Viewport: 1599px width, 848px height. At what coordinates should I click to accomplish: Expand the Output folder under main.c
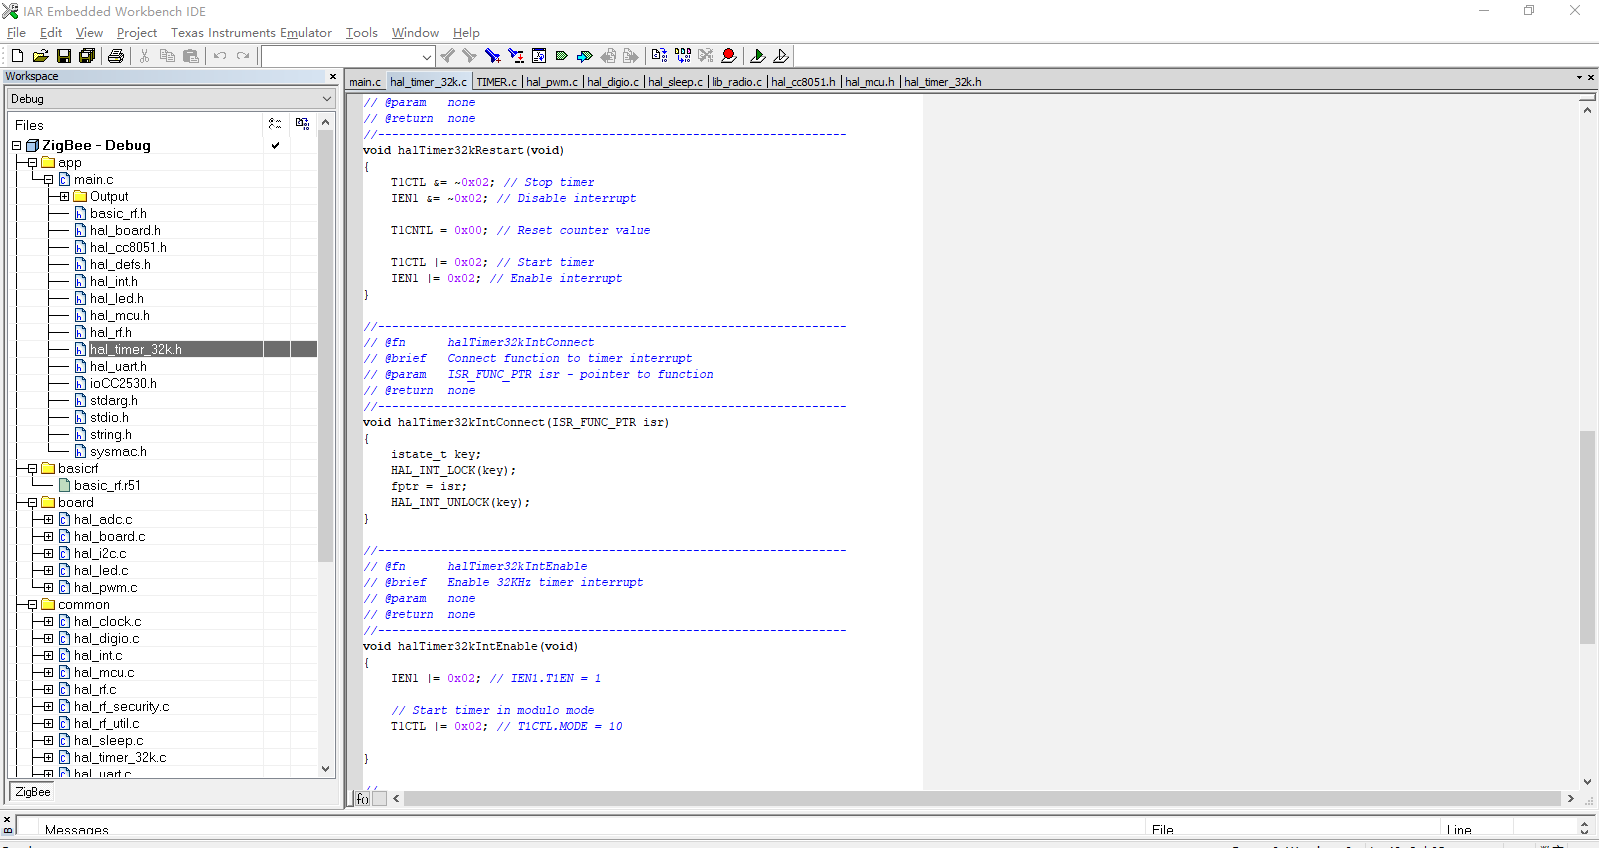[64, 197]
